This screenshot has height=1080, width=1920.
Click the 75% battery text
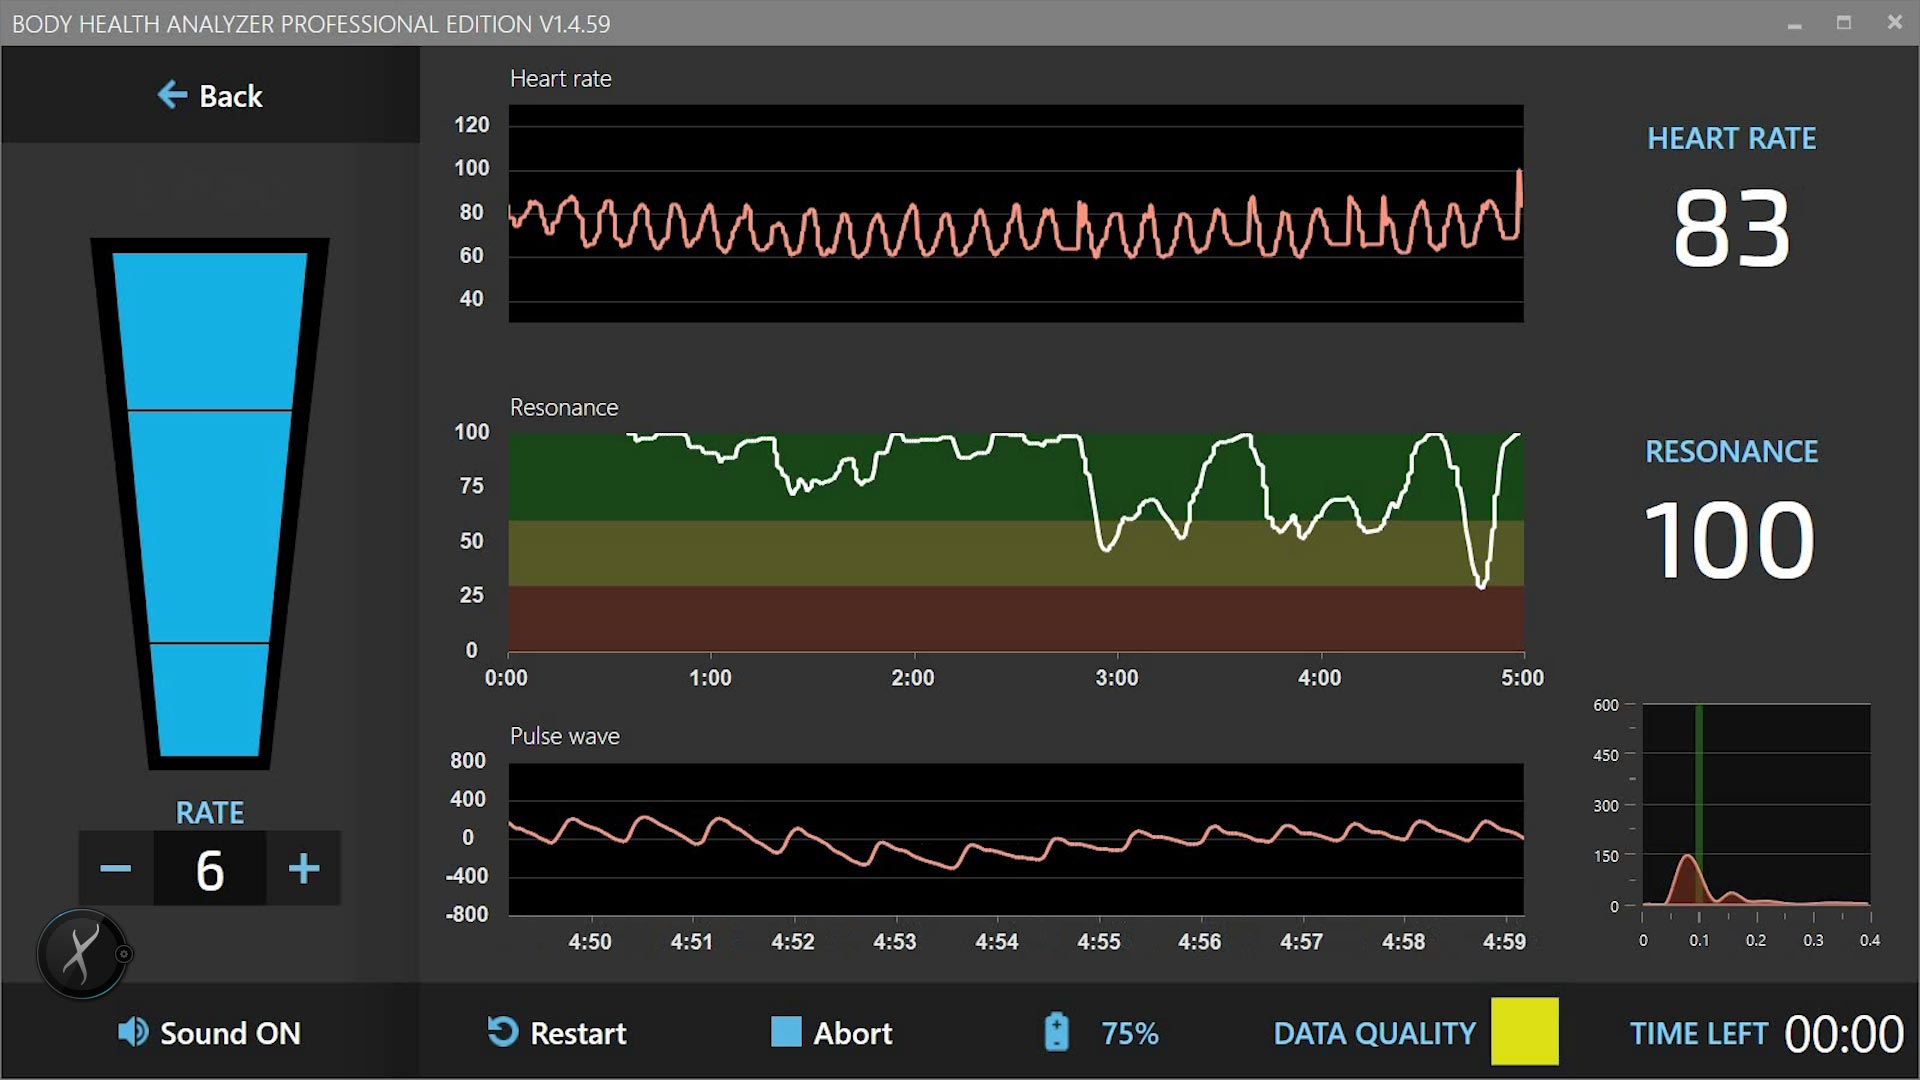pos(1130,1033)
